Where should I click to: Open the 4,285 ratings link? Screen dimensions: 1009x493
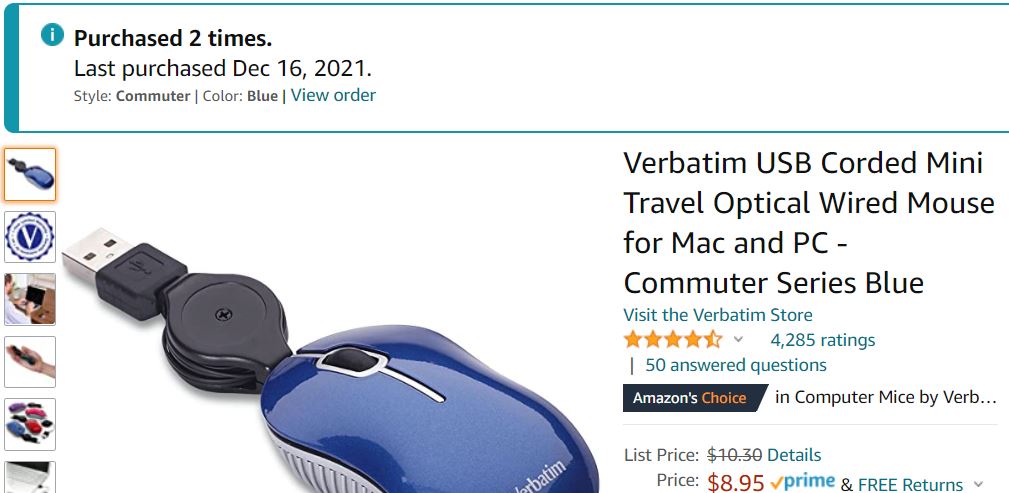coord(822,339)
